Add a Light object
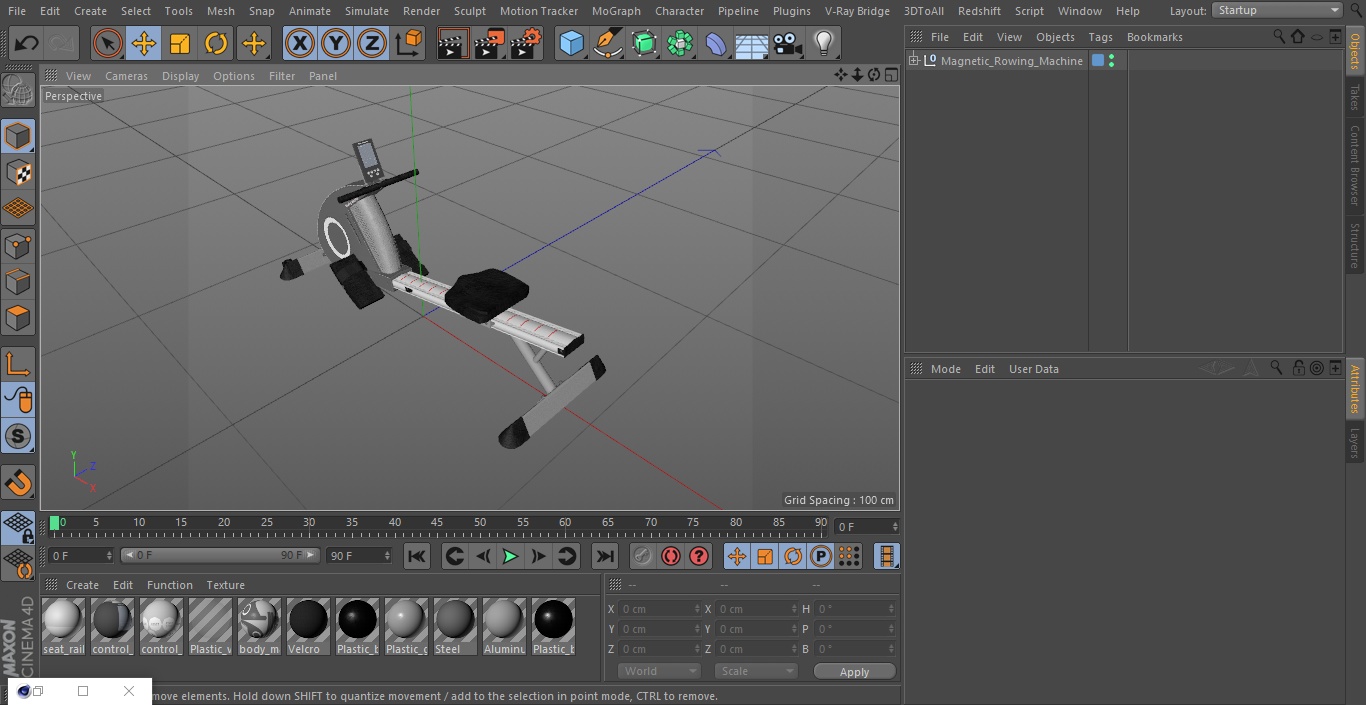Image resolution: width=1366 pixels, height=705 pixels. 824,44
